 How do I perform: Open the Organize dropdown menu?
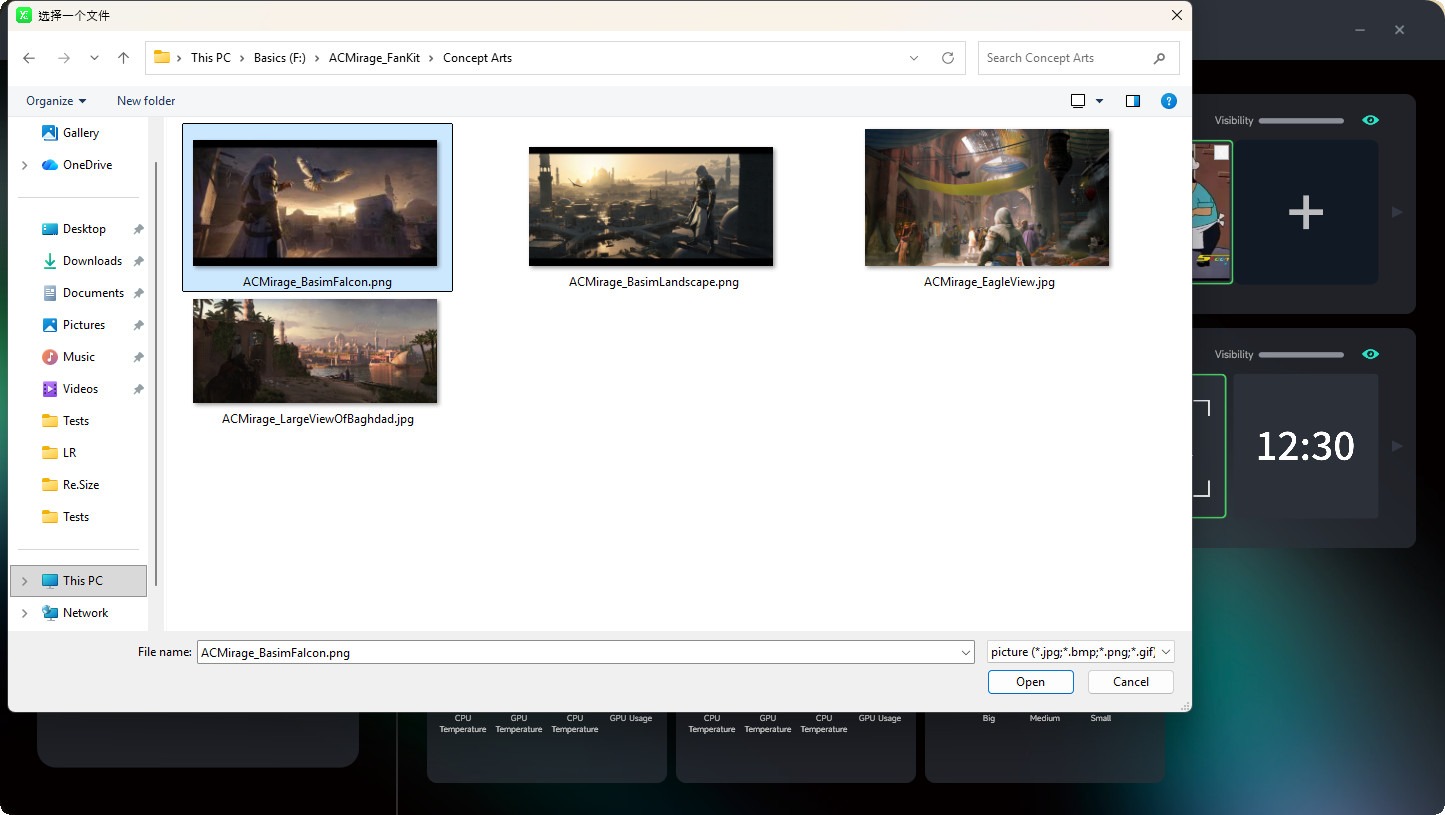(56, 101)
